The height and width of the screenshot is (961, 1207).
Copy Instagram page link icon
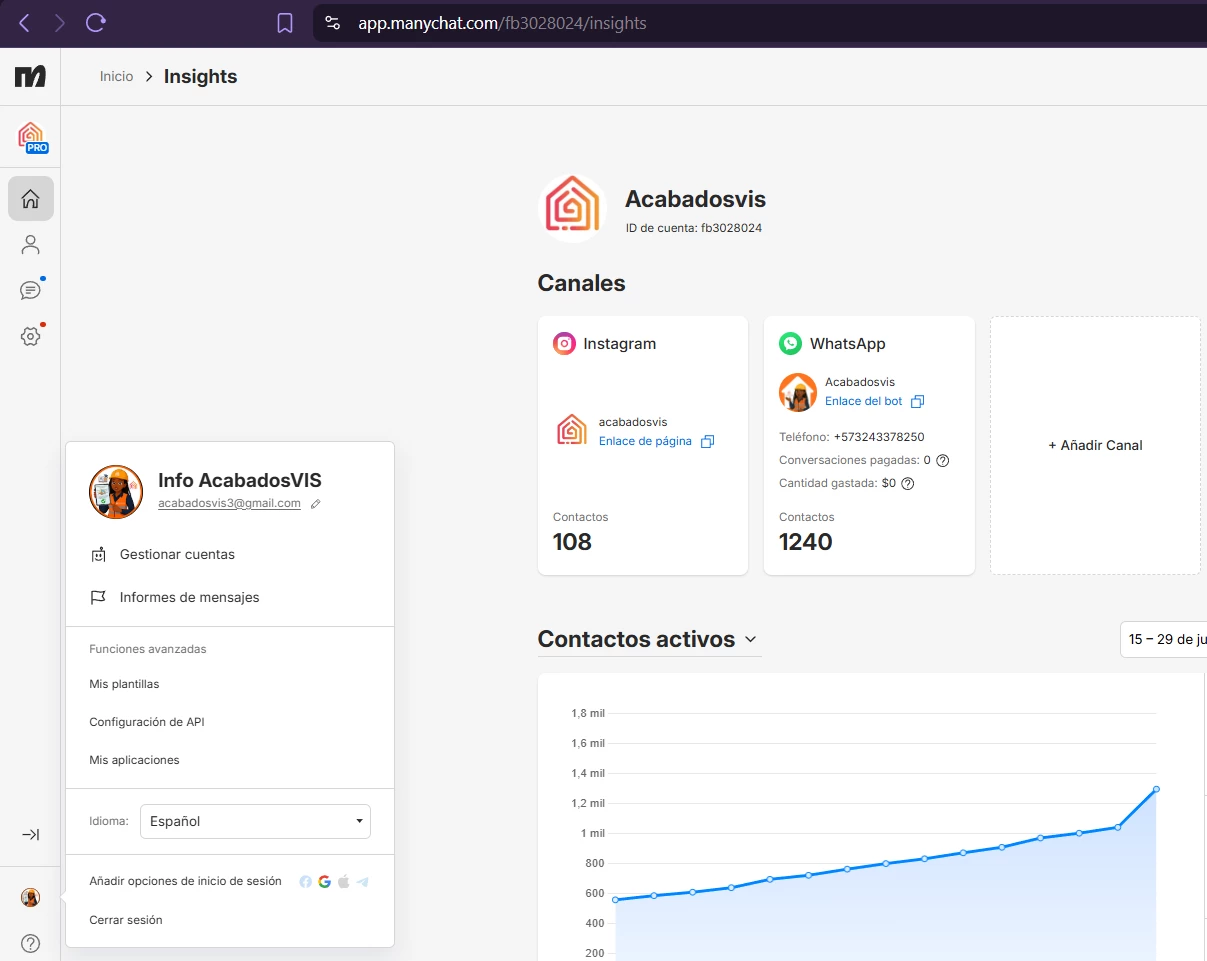[x=707, y=441]
